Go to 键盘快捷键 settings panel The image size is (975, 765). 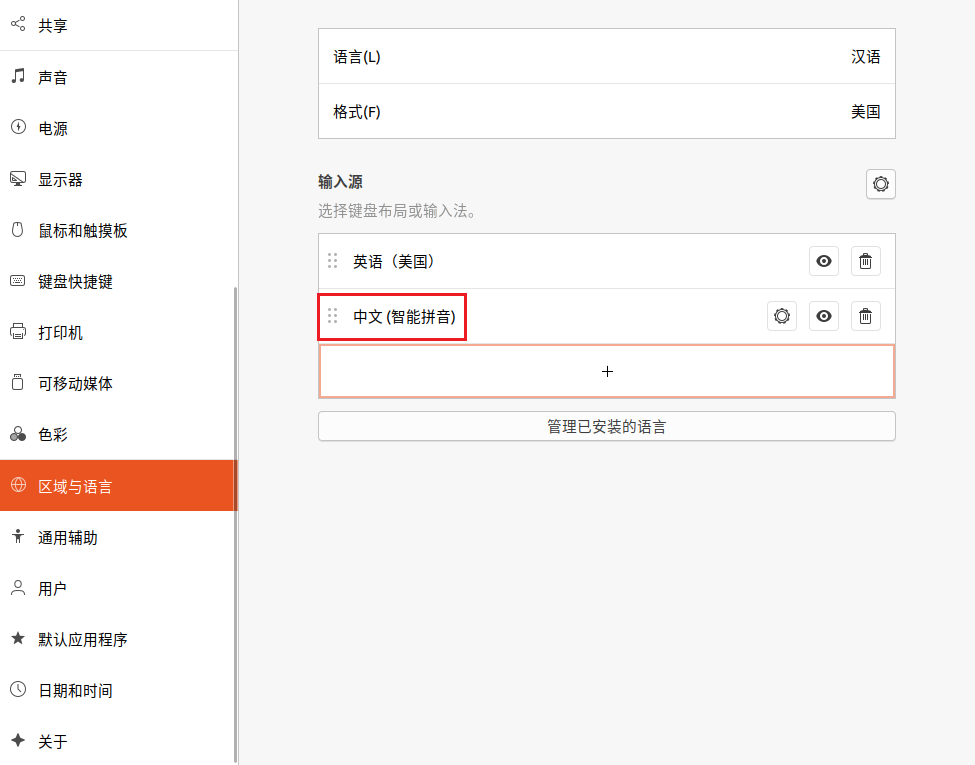point(75,282)
